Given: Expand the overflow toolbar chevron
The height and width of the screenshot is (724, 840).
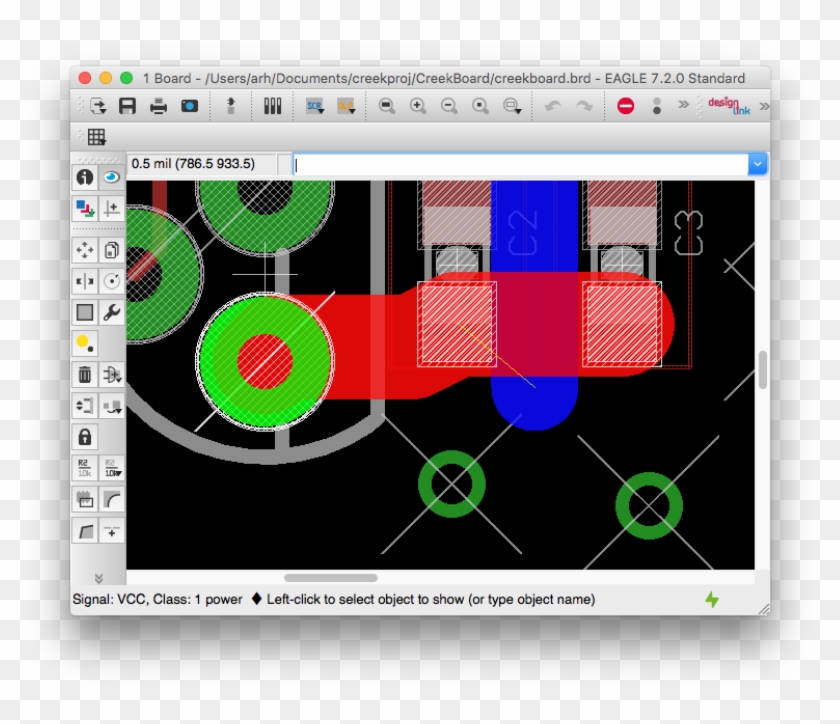Looking at the screenshot, I should click(686, 105).
